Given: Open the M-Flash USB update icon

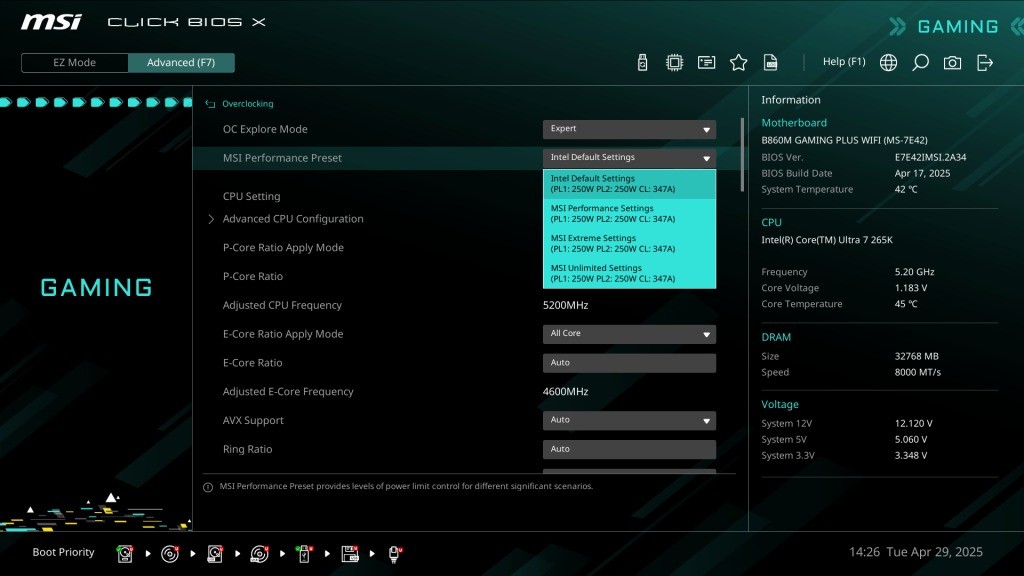Looking at the screenshot, I should click(642, 63).
